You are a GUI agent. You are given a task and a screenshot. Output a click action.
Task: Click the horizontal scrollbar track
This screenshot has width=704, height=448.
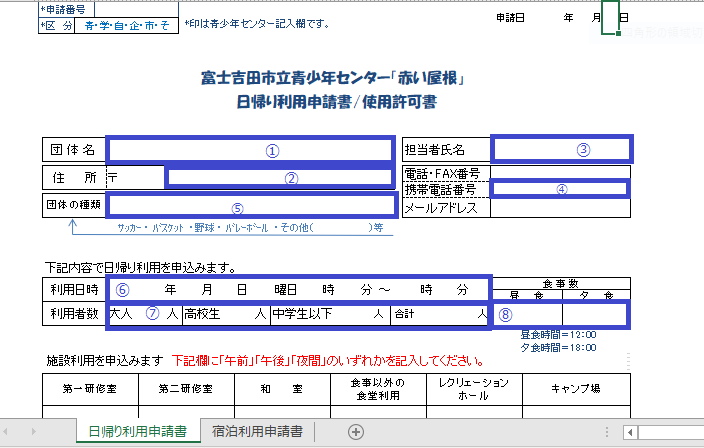click(672, 432)
